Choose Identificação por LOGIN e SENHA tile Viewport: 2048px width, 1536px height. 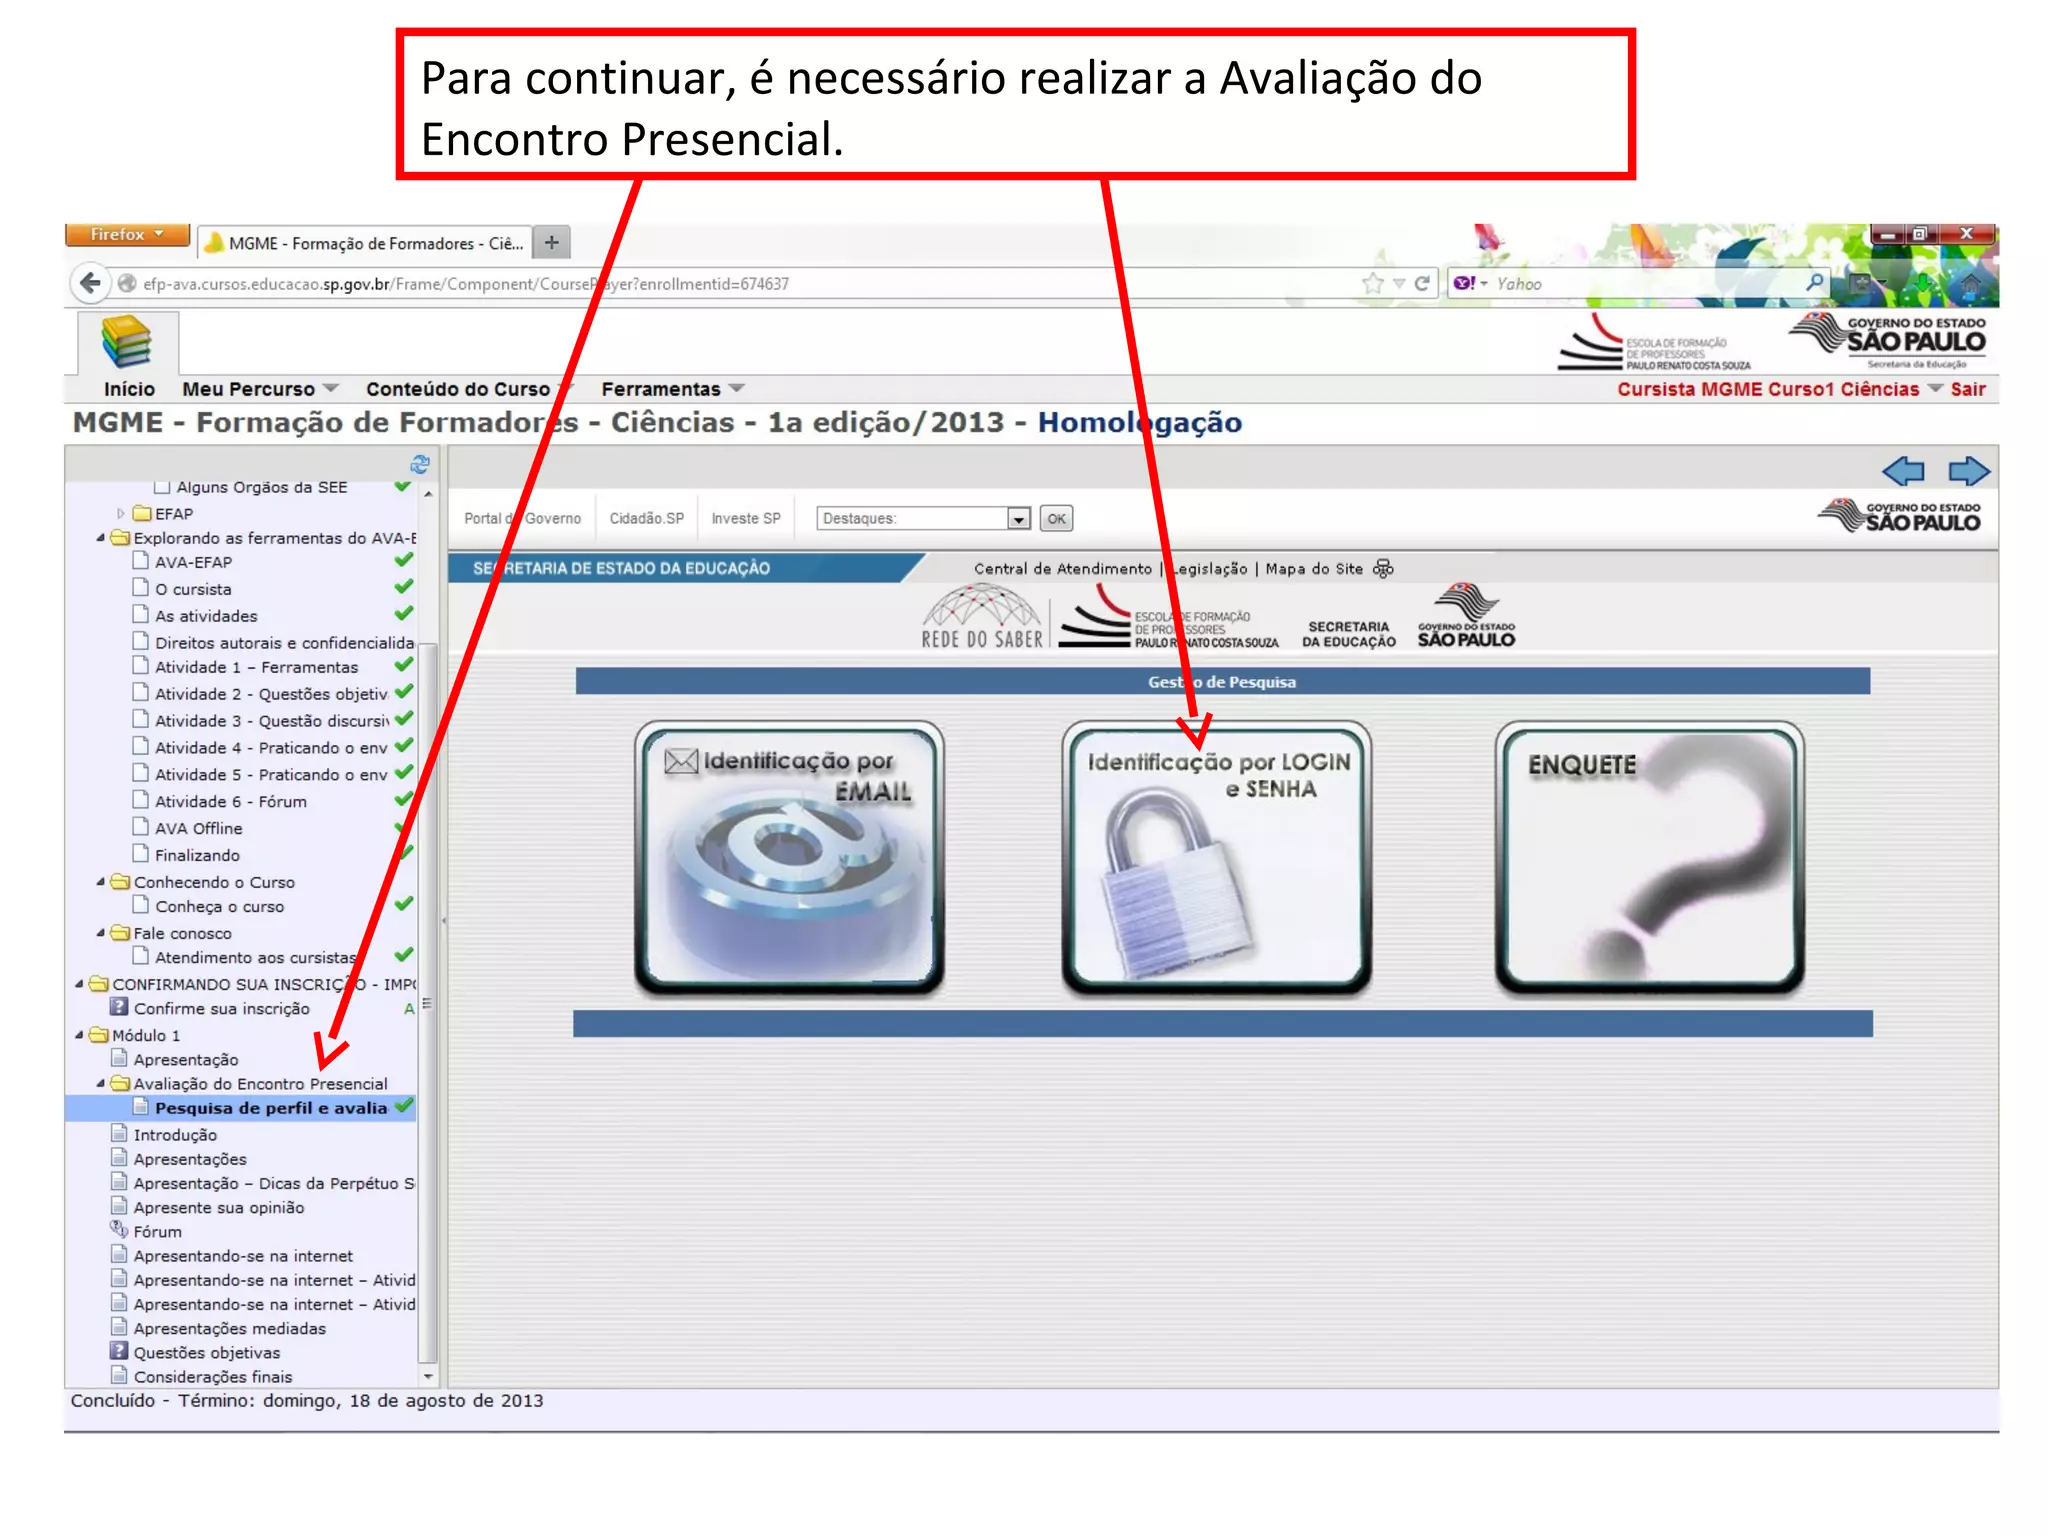click(1217, 858)
